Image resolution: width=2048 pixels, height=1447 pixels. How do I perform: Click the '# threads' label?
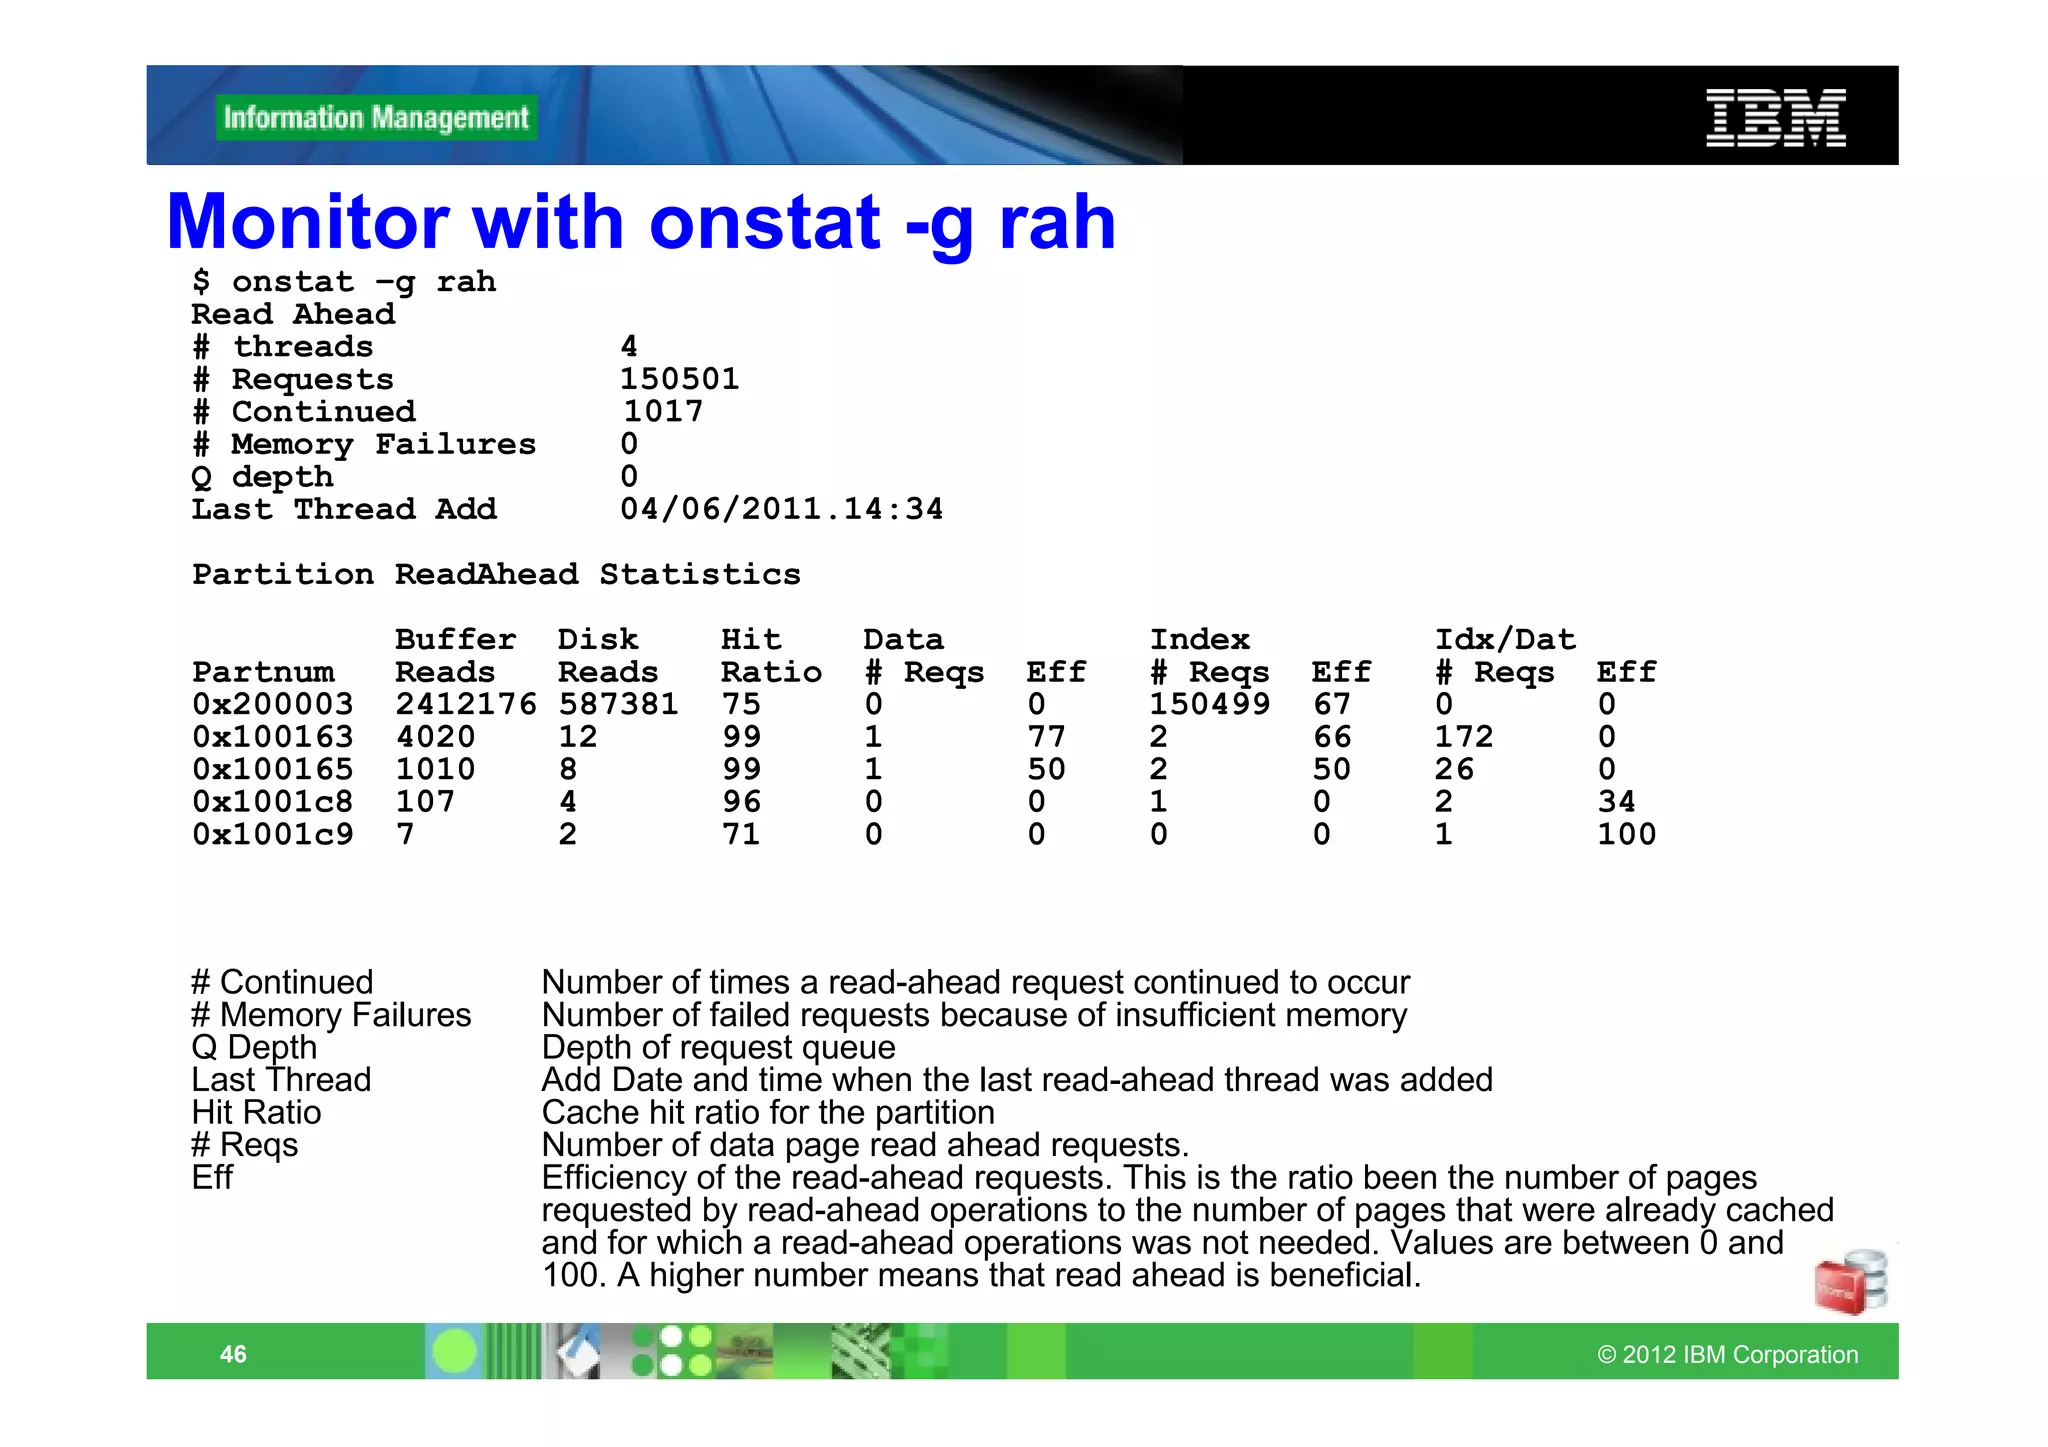tap(283, 347)
